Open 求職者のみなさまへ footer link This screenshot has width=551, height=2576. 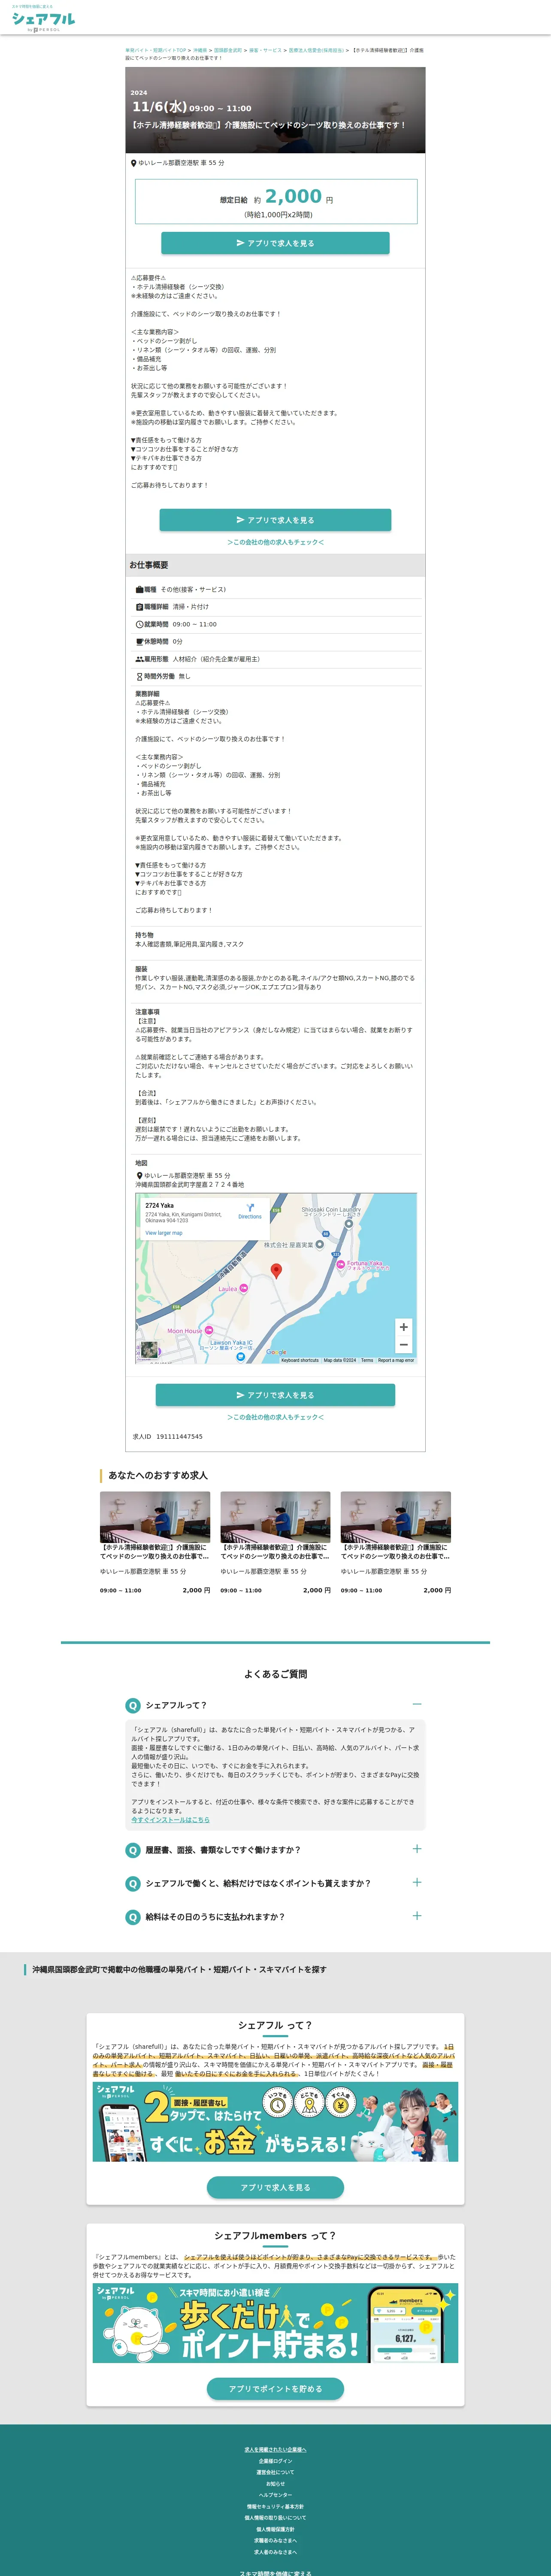(275, 2540)
